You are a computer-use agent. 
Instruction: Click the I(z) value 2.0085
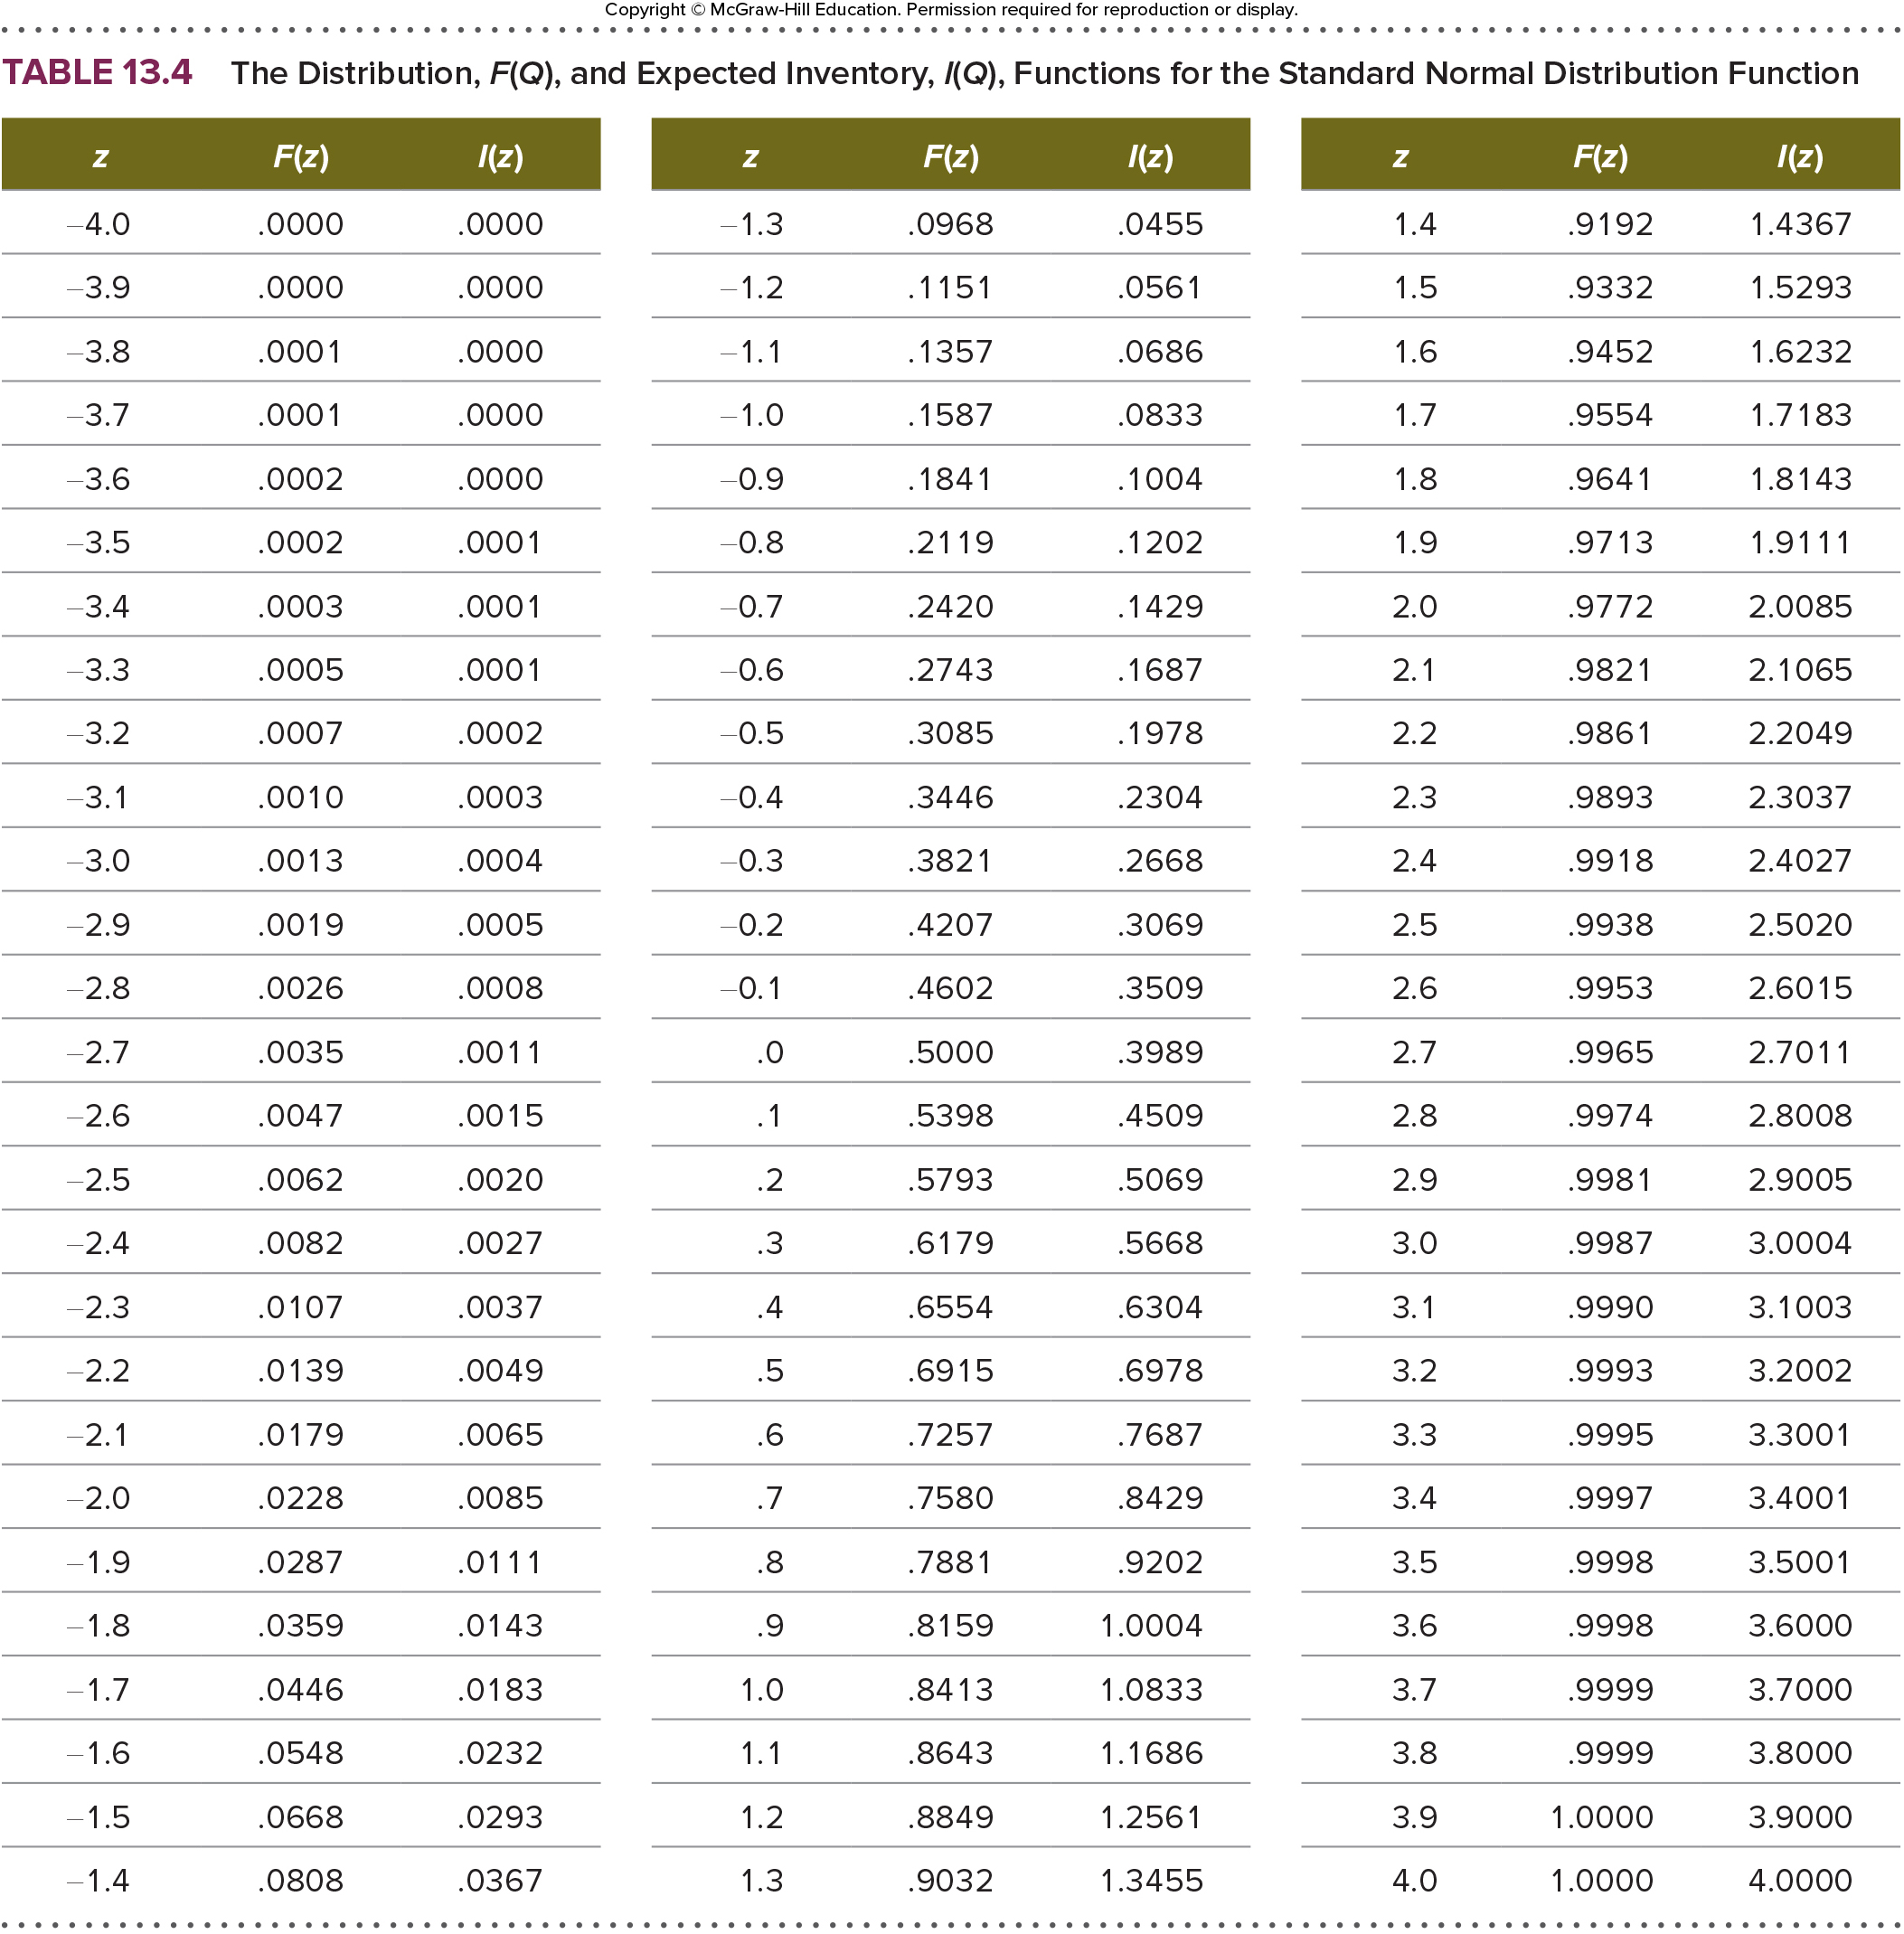[1801, 606]
